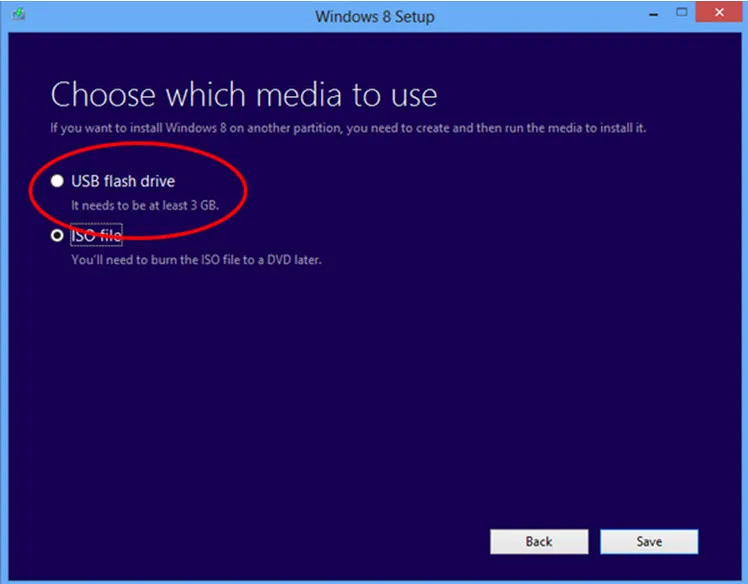Click the "Windows 8 Setup" title text
This screenshot has height=584, width=748.
(x=374, y=16)
